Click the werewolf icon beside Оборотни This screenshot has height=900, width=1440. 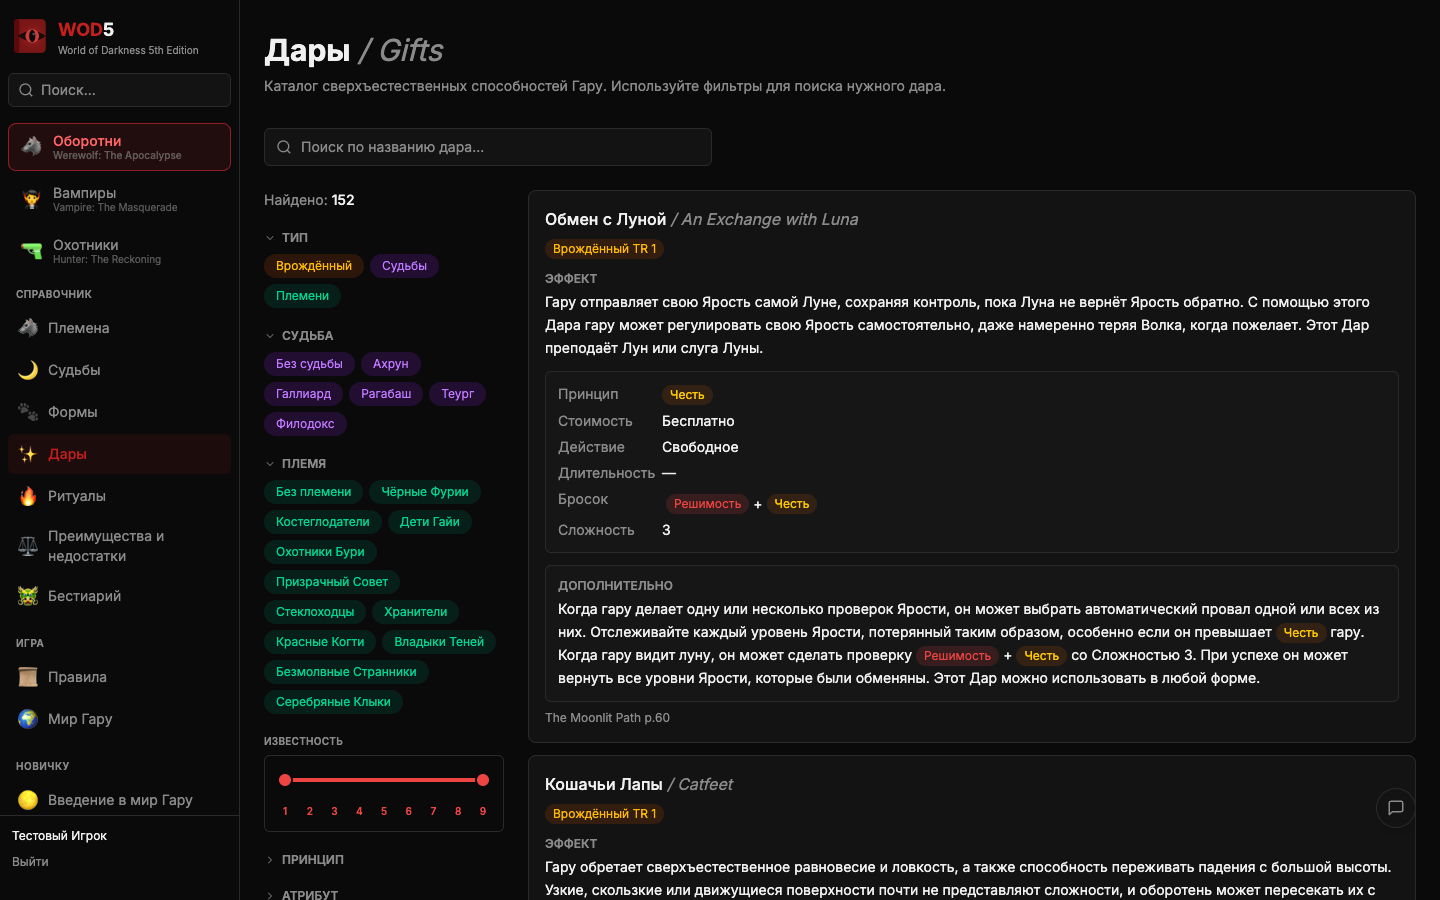tap(32, 147)
